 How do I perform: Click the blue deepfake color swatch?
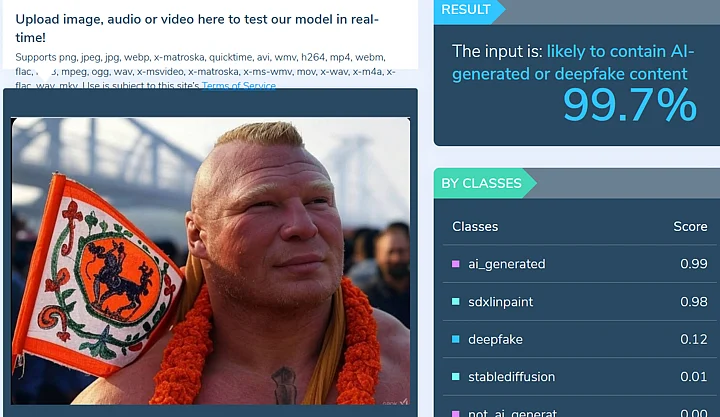coord(456,339)
